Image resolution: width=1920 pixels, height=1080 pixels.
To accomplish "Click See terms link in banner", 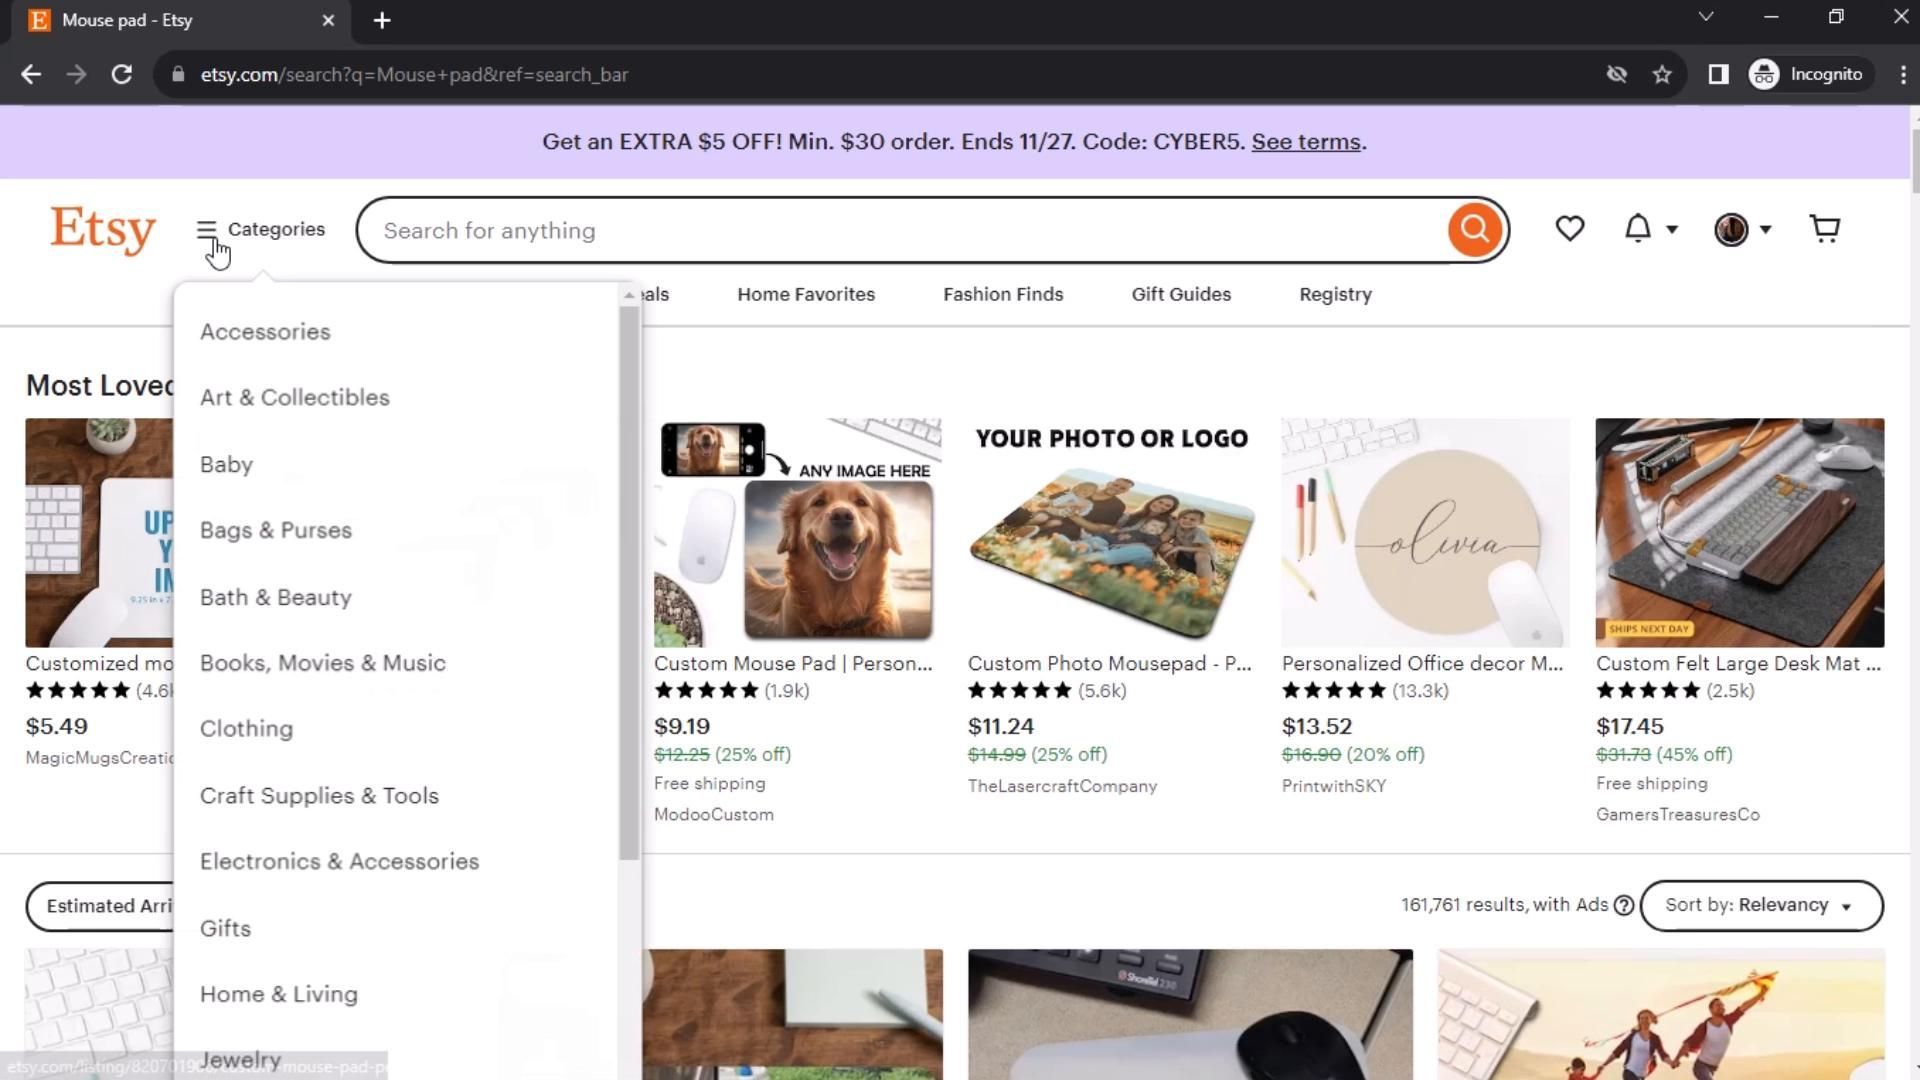I will click(1305, 142).
